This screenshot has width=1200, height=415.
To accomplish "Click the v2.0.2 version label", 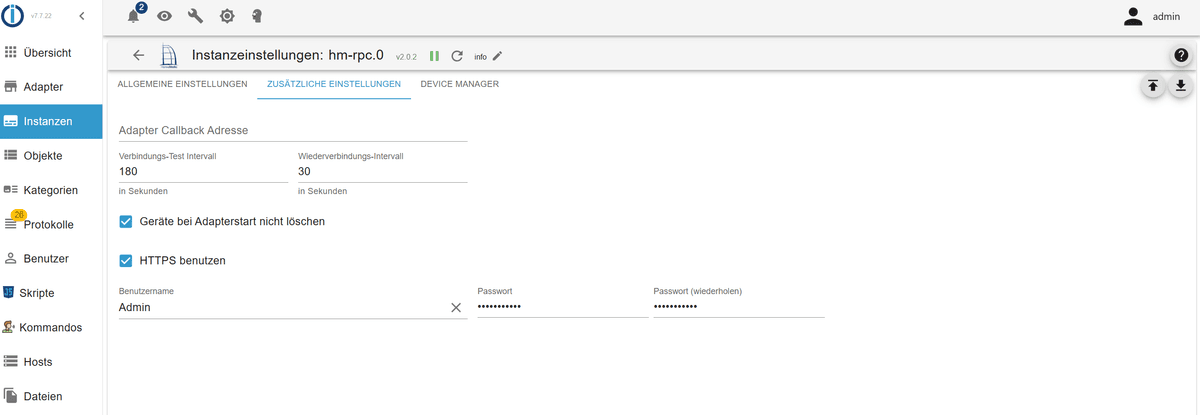I will coord(407,57).
